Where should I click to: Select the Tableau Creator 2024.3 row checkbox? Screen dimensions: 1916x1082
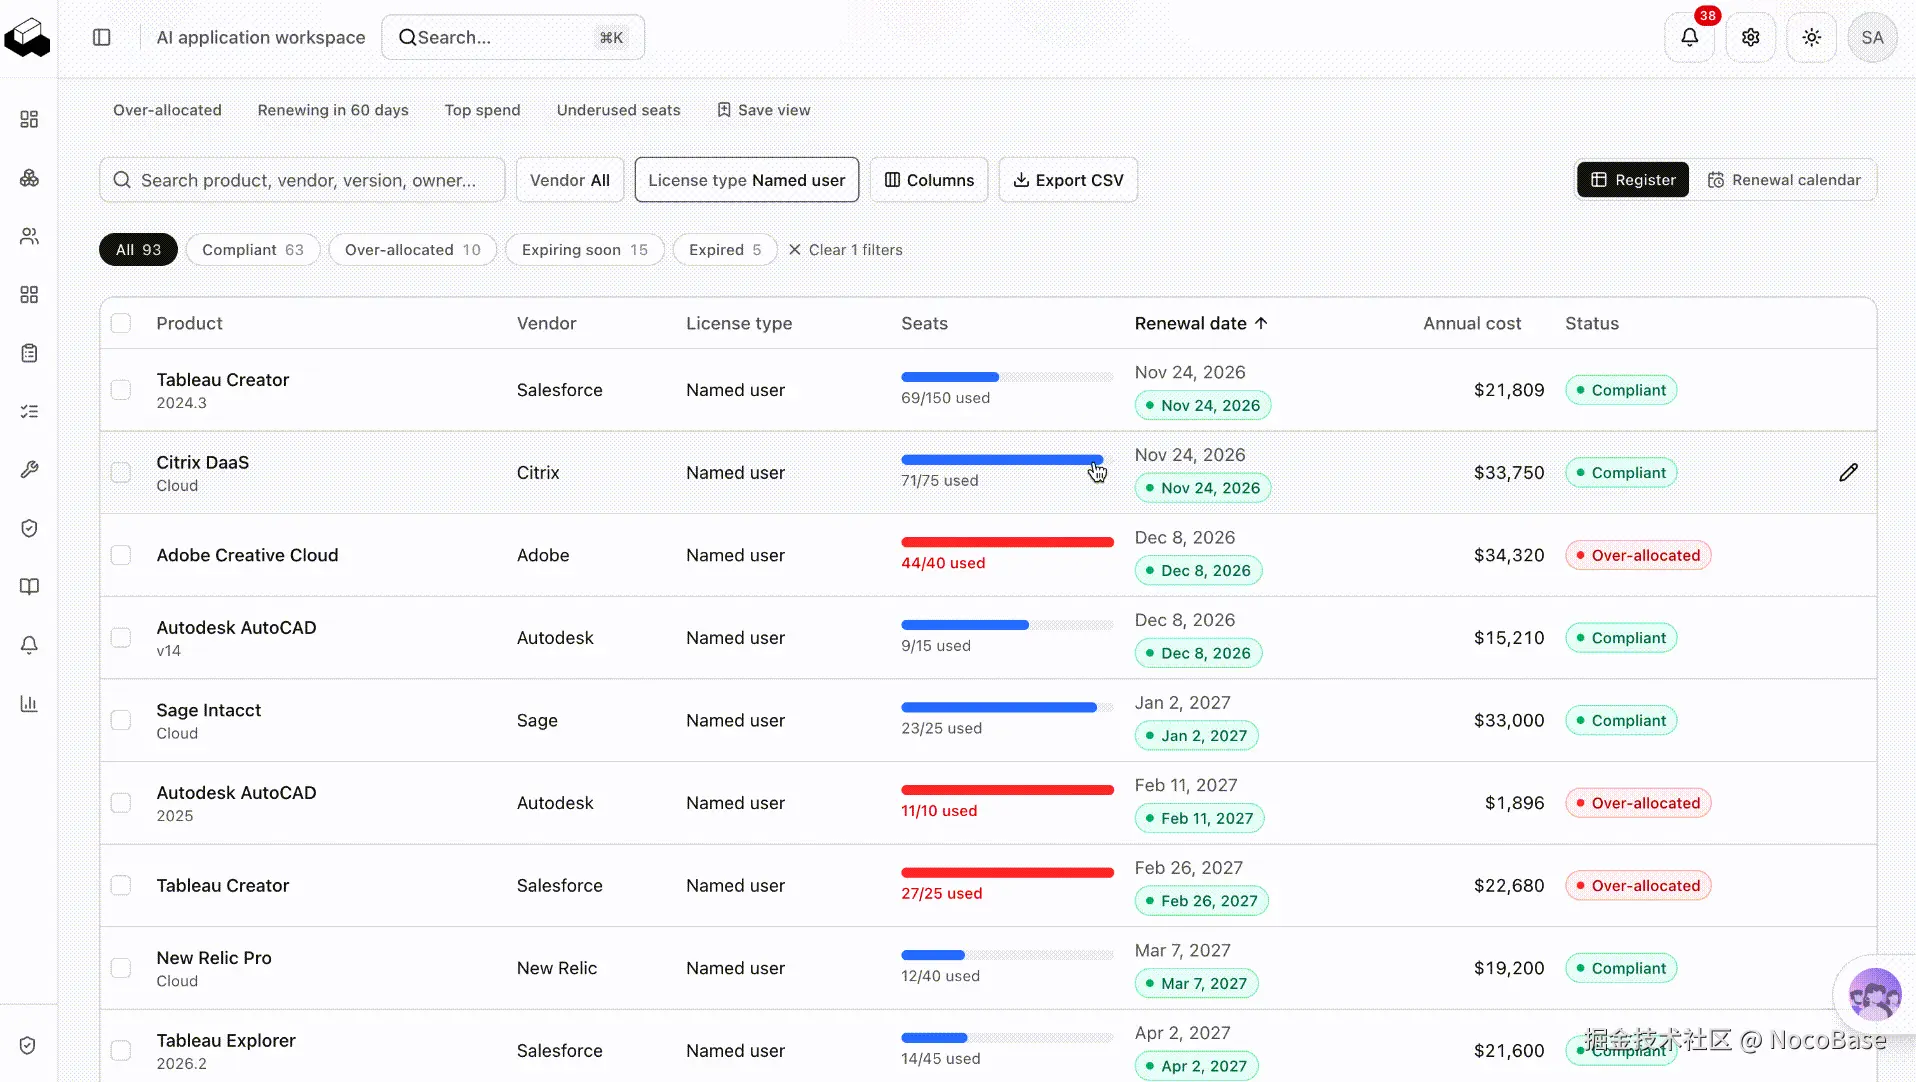(x=121, y=390)
